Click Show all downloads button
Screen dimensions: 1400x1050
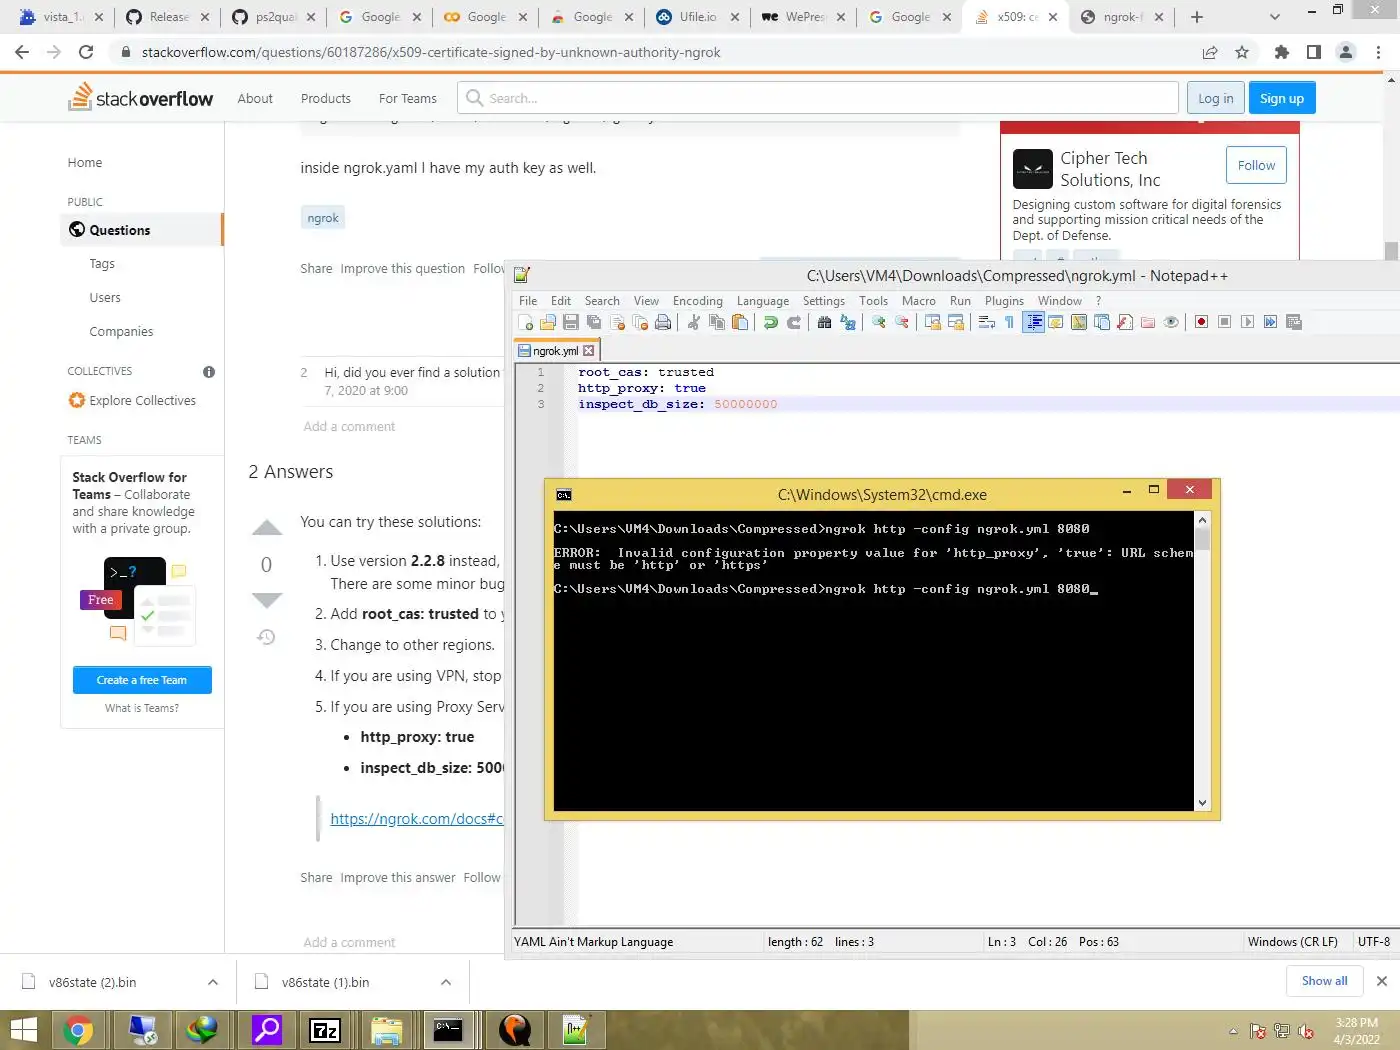tap(1324, 981)
